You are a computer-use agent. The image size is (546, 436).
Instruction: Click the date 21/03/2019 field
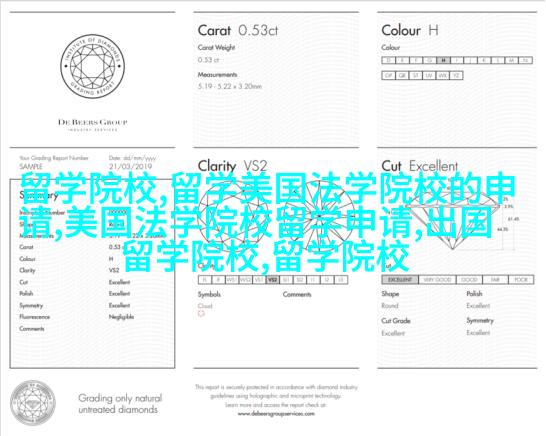point(130,166)
